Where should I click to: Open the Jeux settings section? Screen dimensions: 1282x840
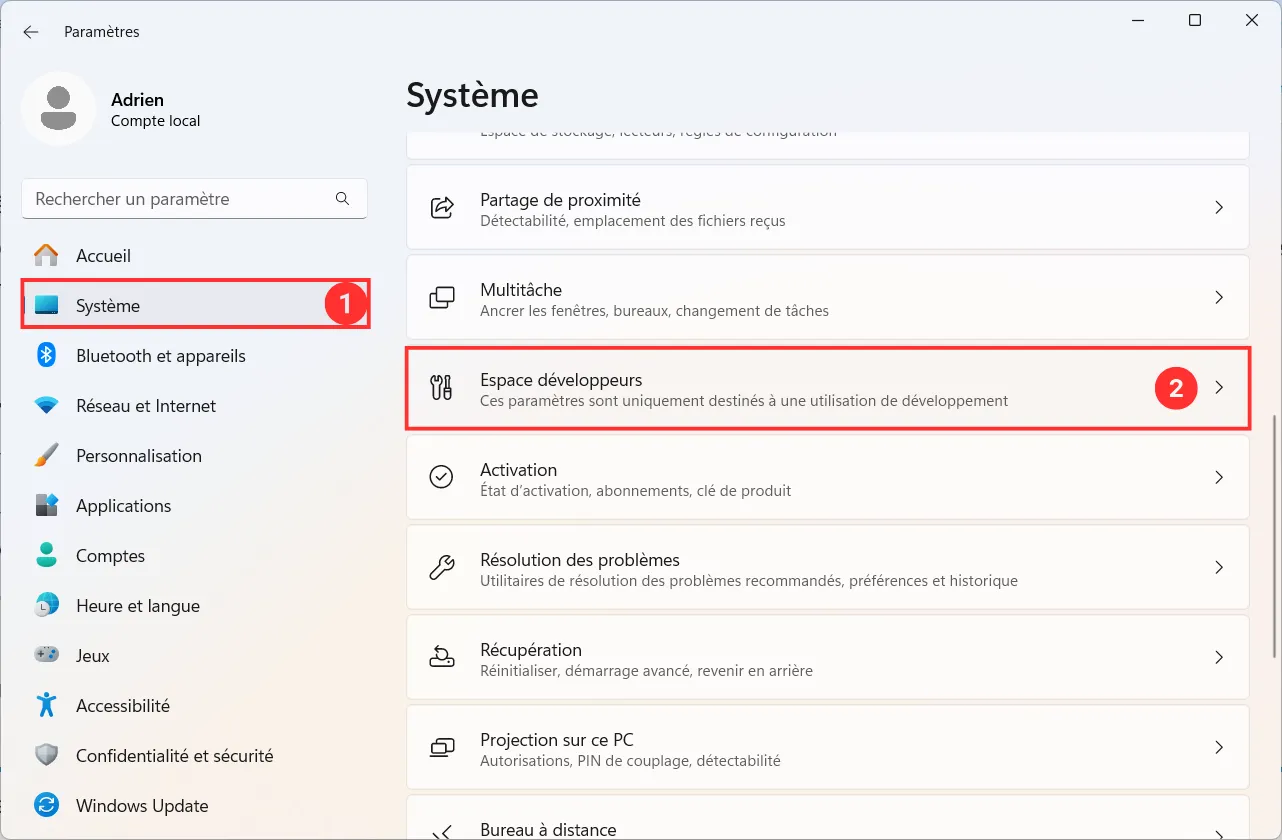[194, 656]
